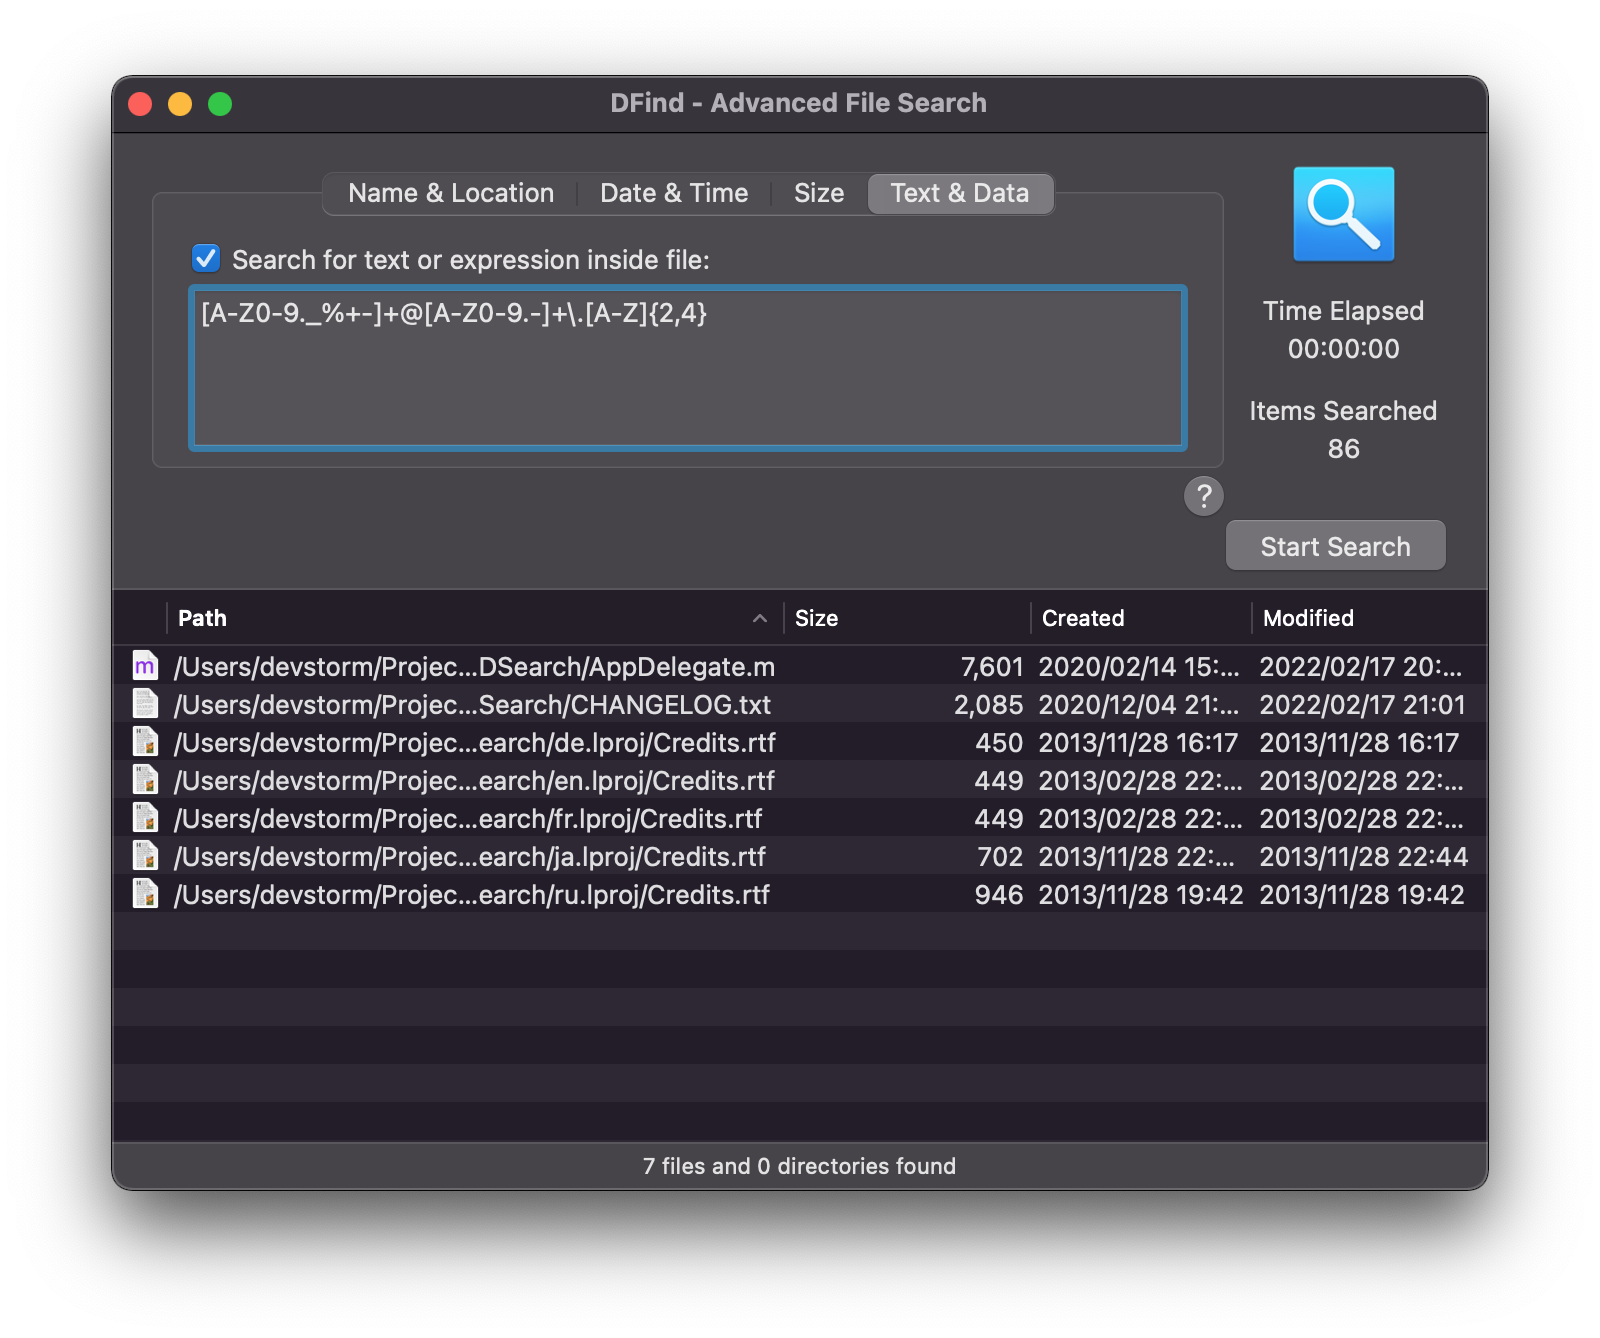Click the green zoom window button

[220, 104]
